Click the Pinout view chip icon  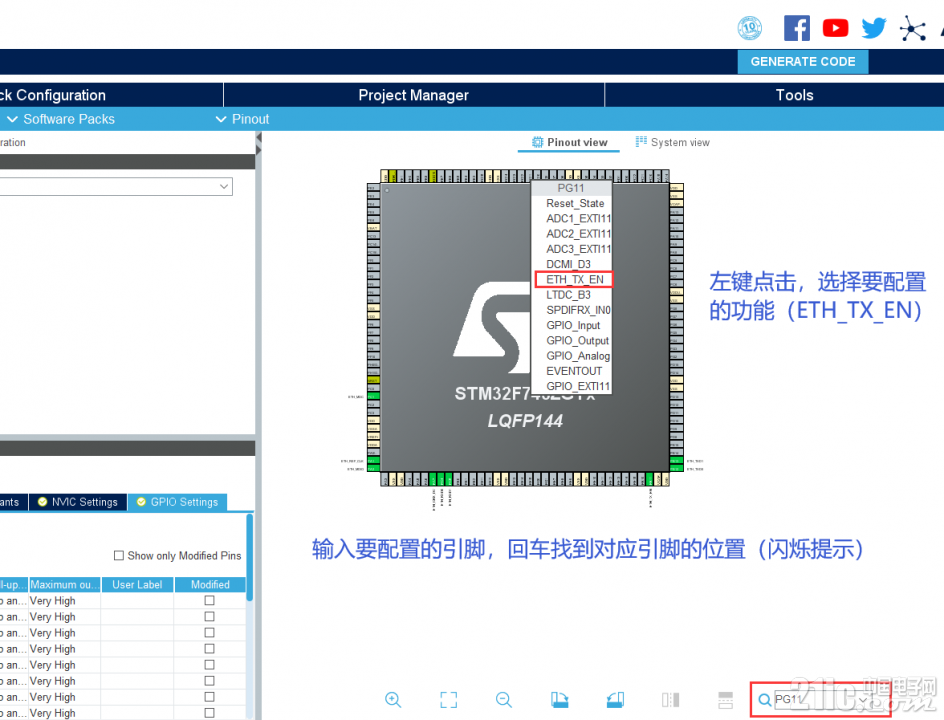click(x=537, y=142)
